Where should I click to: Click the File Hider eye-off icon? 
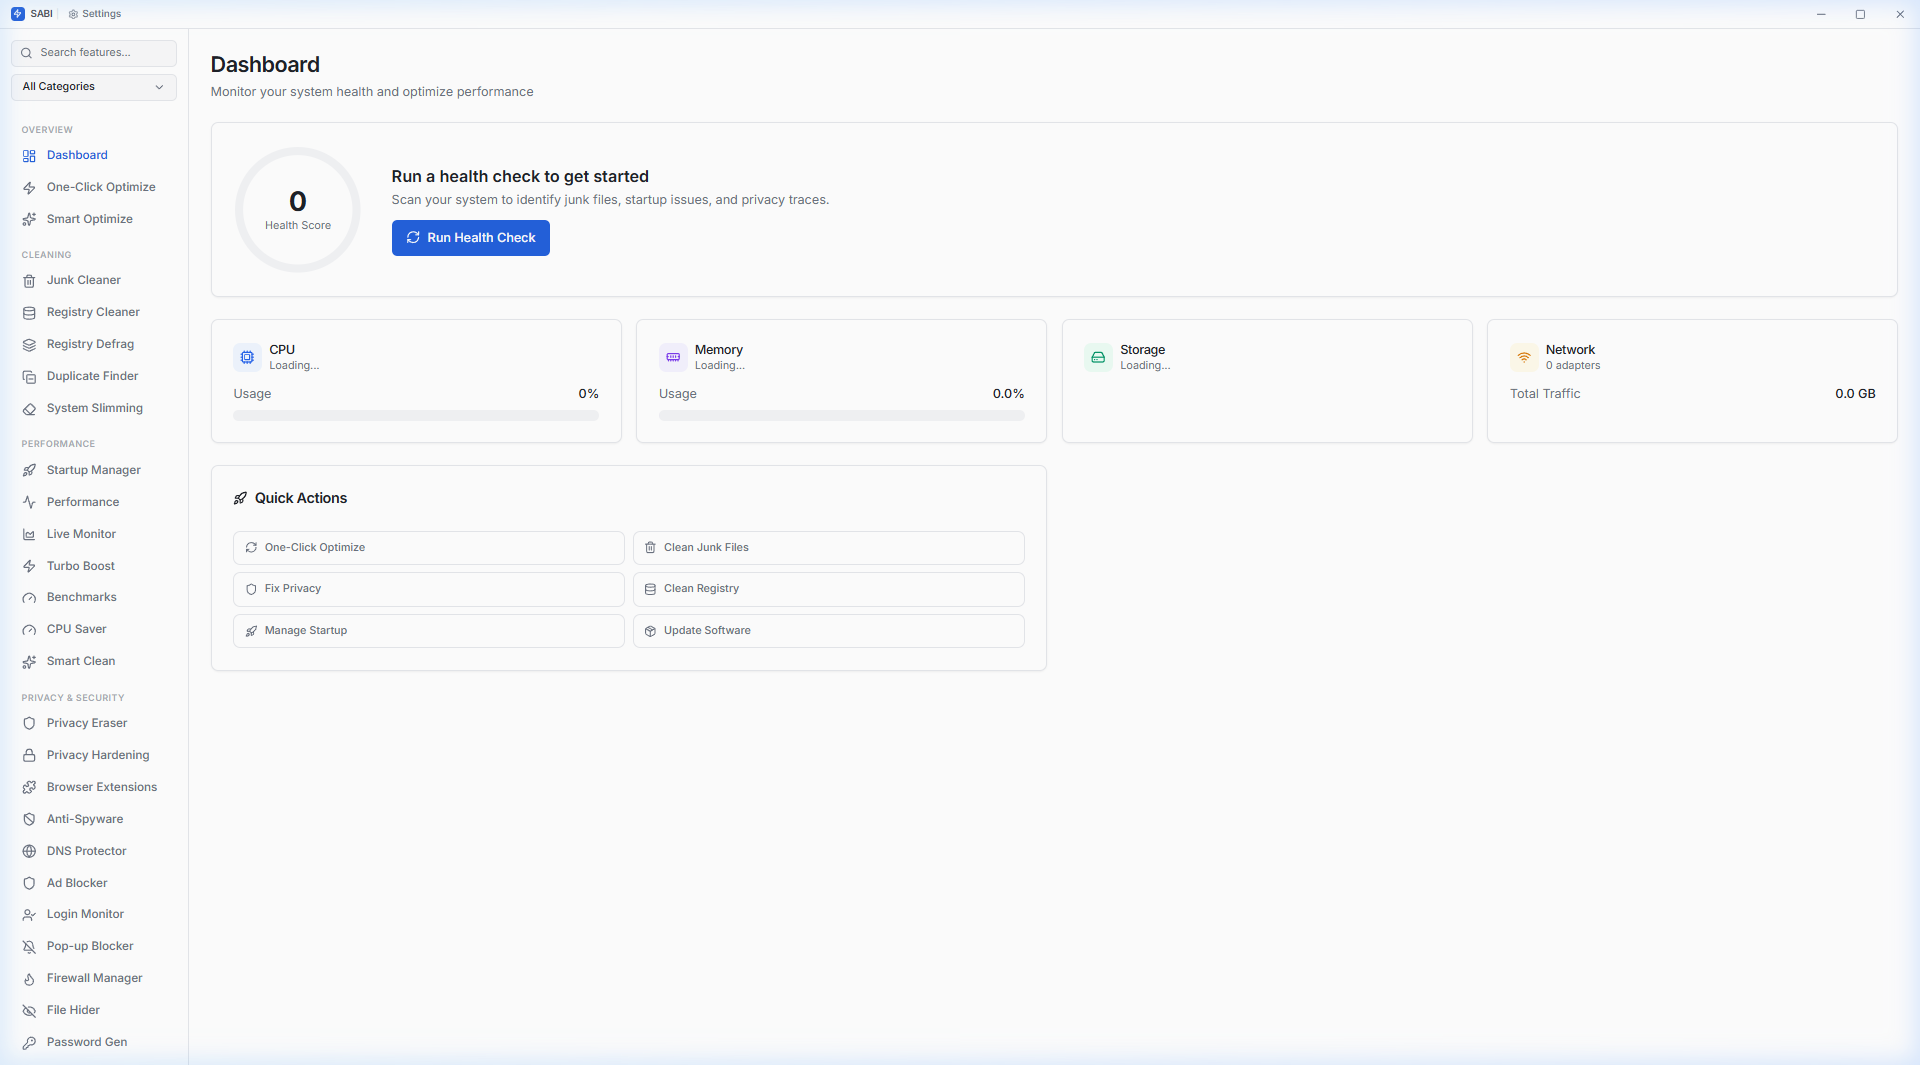[29, 1011]
